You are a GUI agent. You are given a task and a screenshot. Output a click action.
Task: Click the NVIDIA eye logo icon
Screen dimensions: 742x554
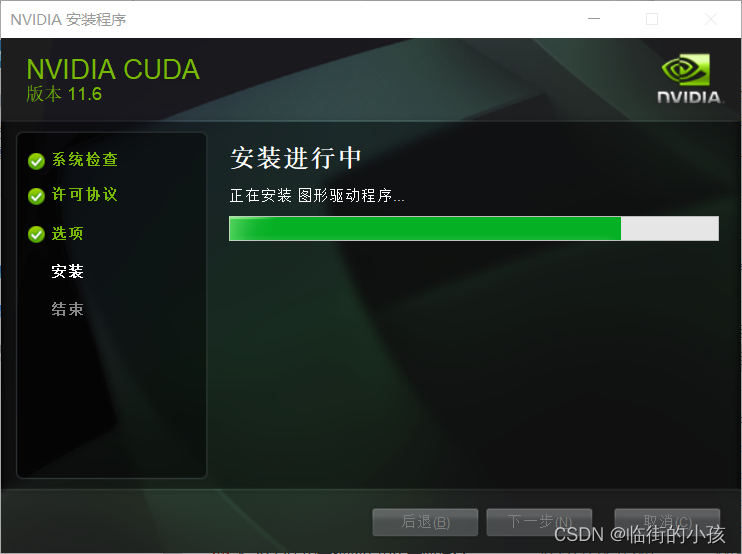pos(685,70)
